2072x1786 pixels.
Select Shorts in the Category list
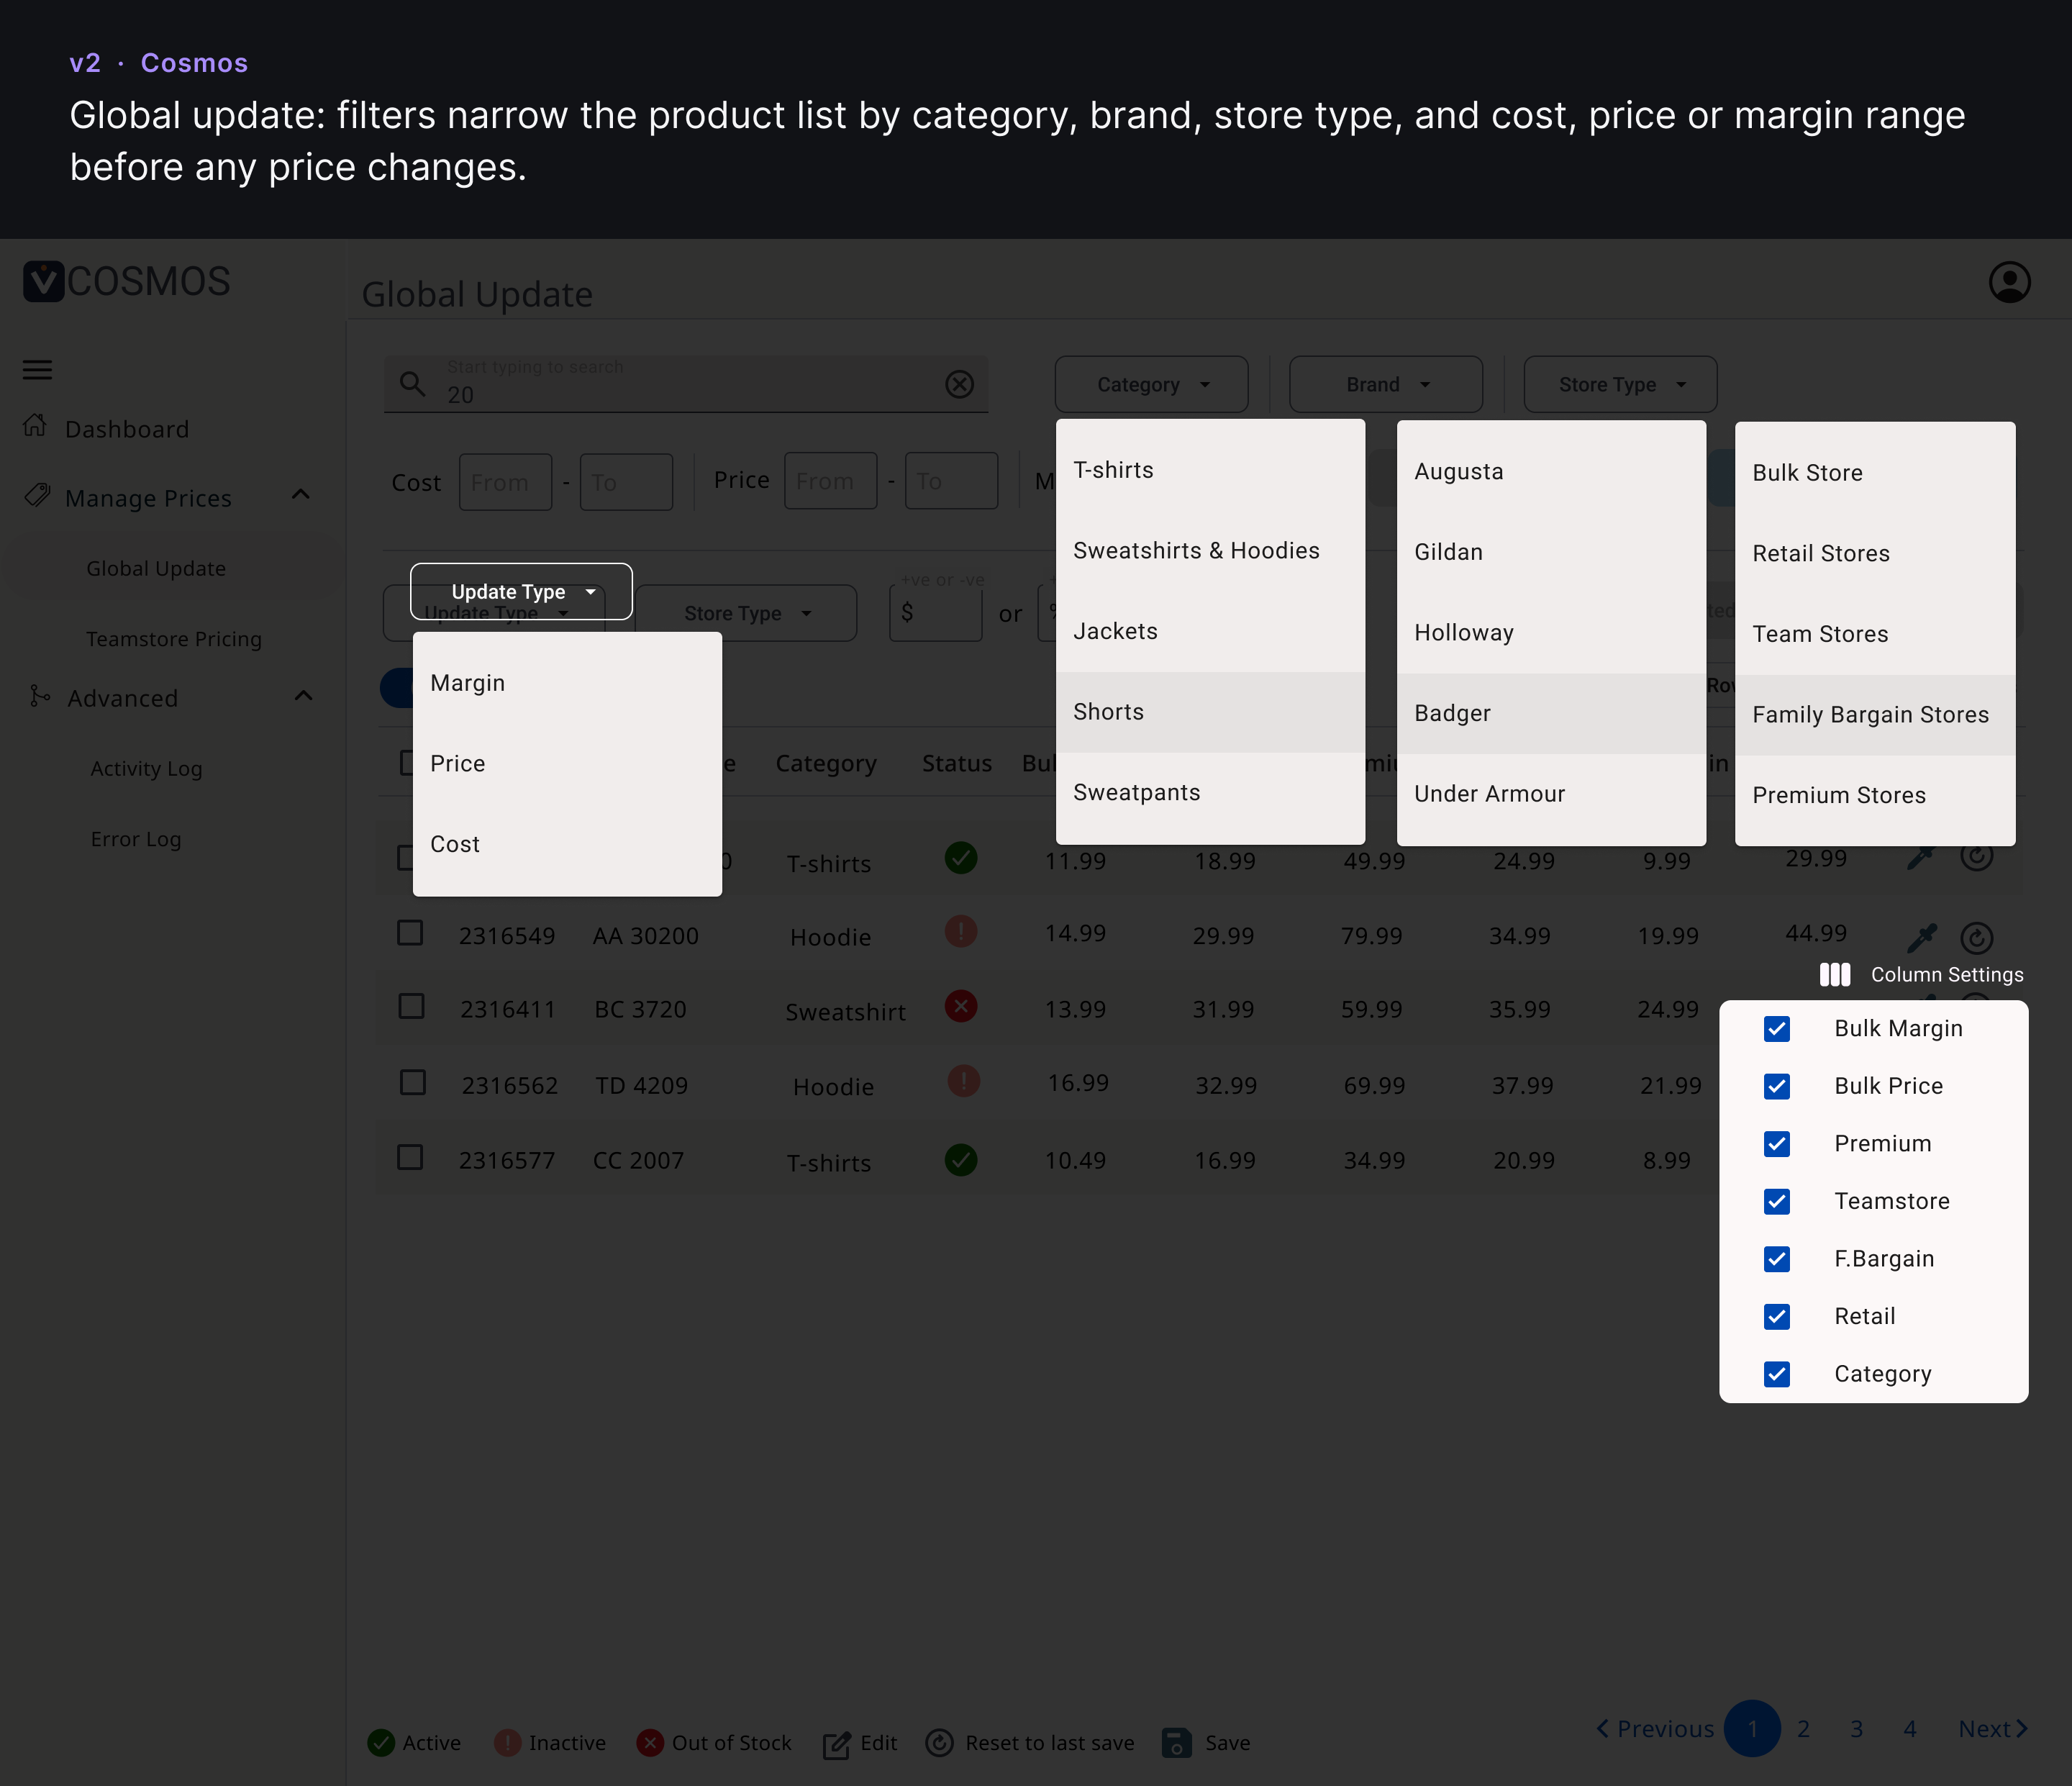click(x=1210, y=712)
